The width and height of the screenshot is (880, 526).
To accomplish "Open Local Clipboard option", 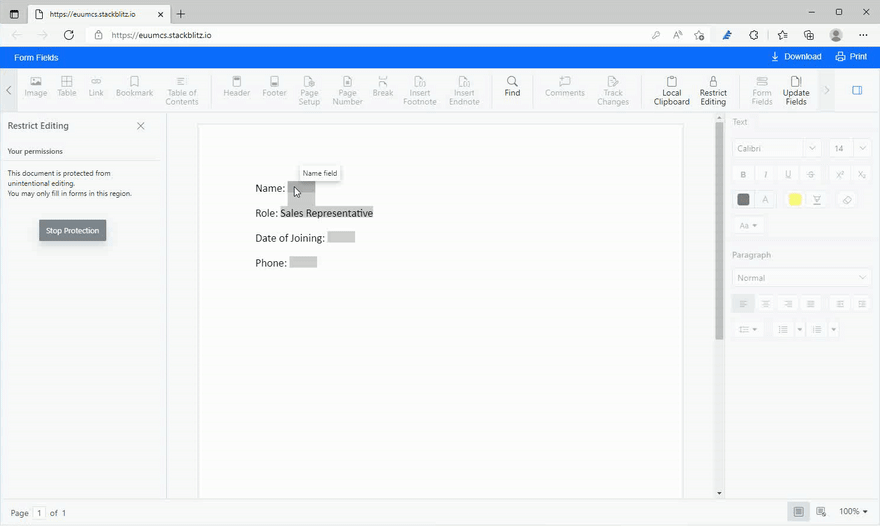I will tap(671, 90).
